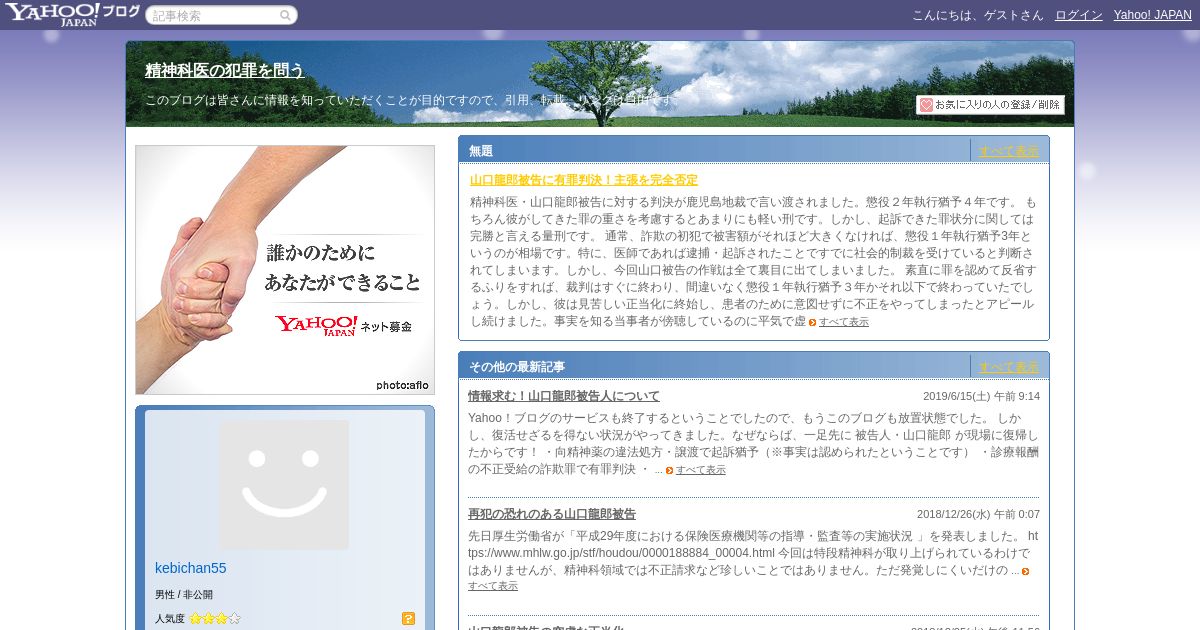Open article 情報求む！山口龍郎被告人について
This screenshot has height=630, width=1200.
[x=564, y=396]
